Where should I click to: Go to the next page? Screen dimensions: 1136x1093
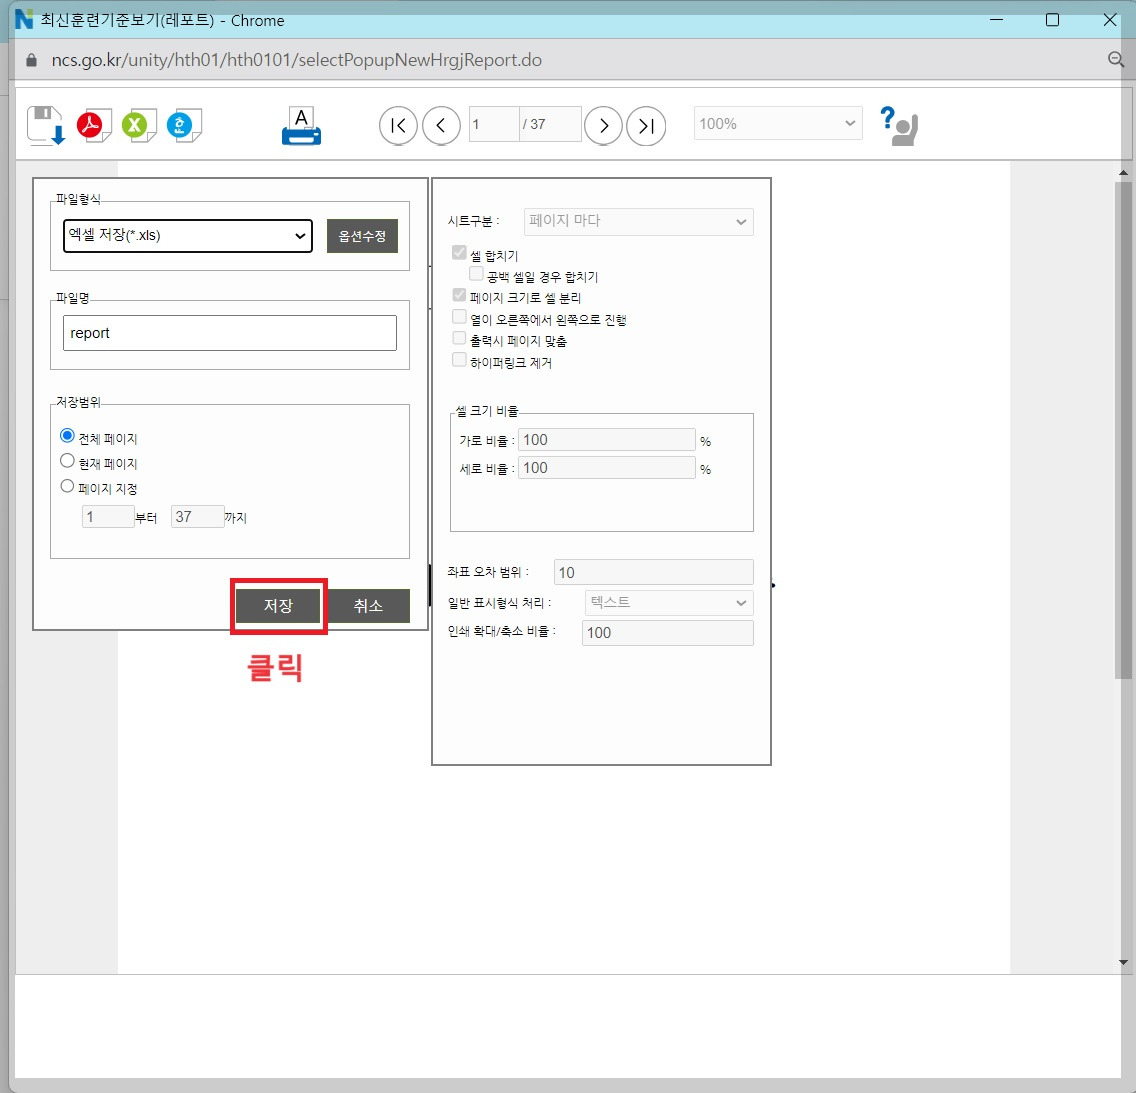tap(604, 126)
